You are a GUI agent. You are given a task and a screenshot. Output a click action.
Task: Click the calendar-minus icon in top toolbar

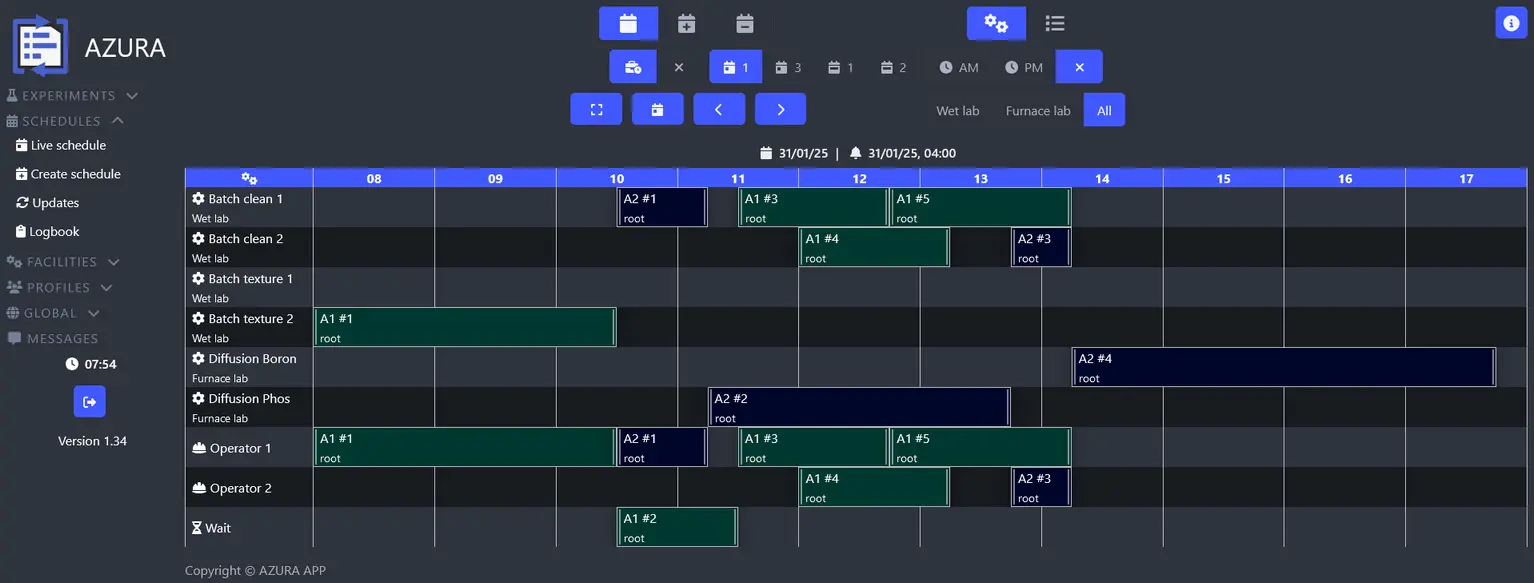coord(744,23)
